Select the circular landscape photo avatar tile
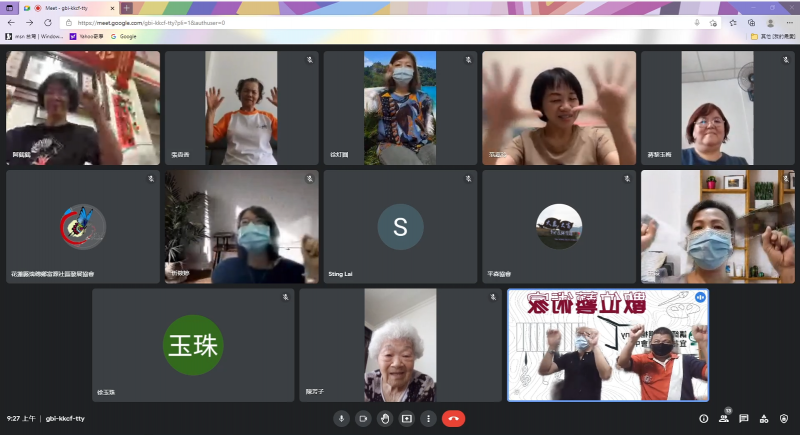Viewport: 800px width, 435px height. (x=559, y=227)
